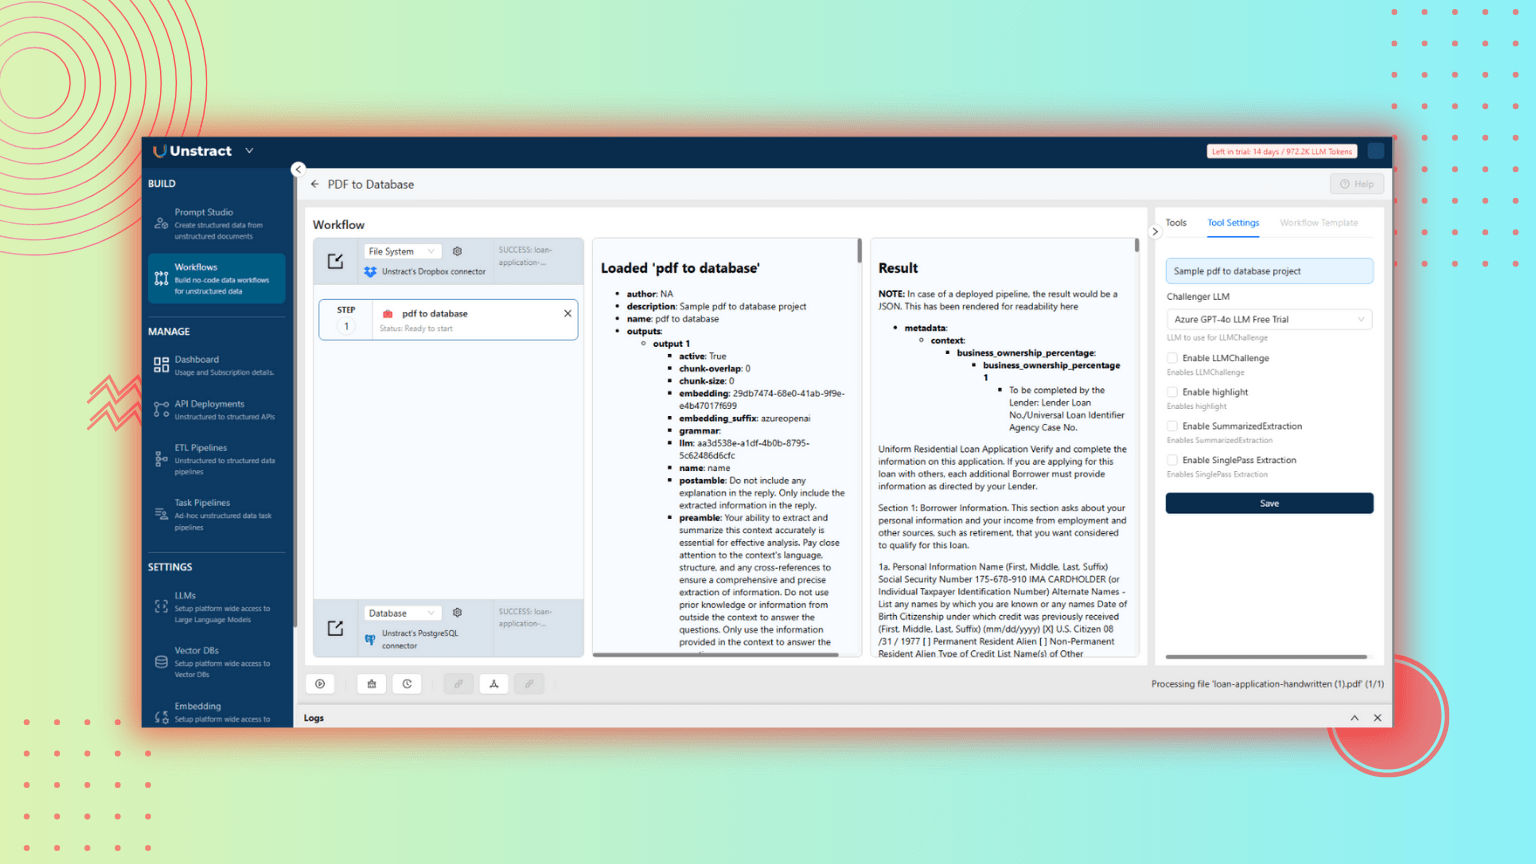This screenshot has width=1536, height=864.
Task: Remove the pdf to database step
Action: [568, 314]
